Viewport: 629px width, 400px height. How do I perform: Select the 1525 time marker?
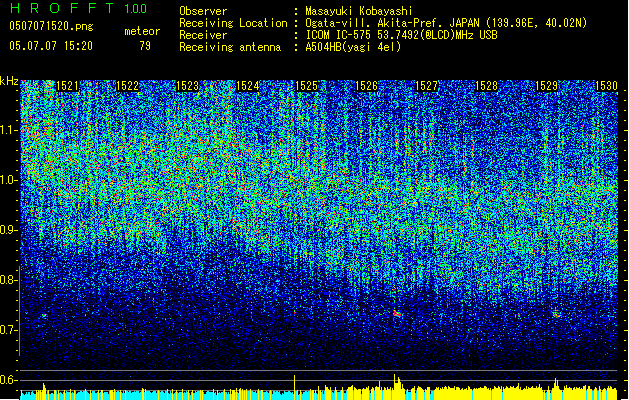coord(306,86)
